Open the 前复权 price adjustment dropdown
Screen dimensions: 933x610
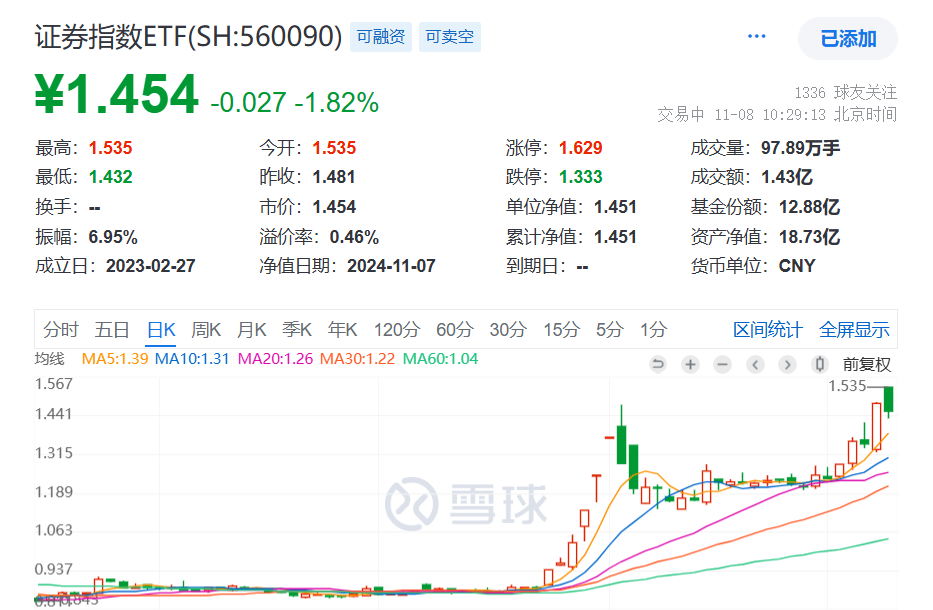point(867,365)
